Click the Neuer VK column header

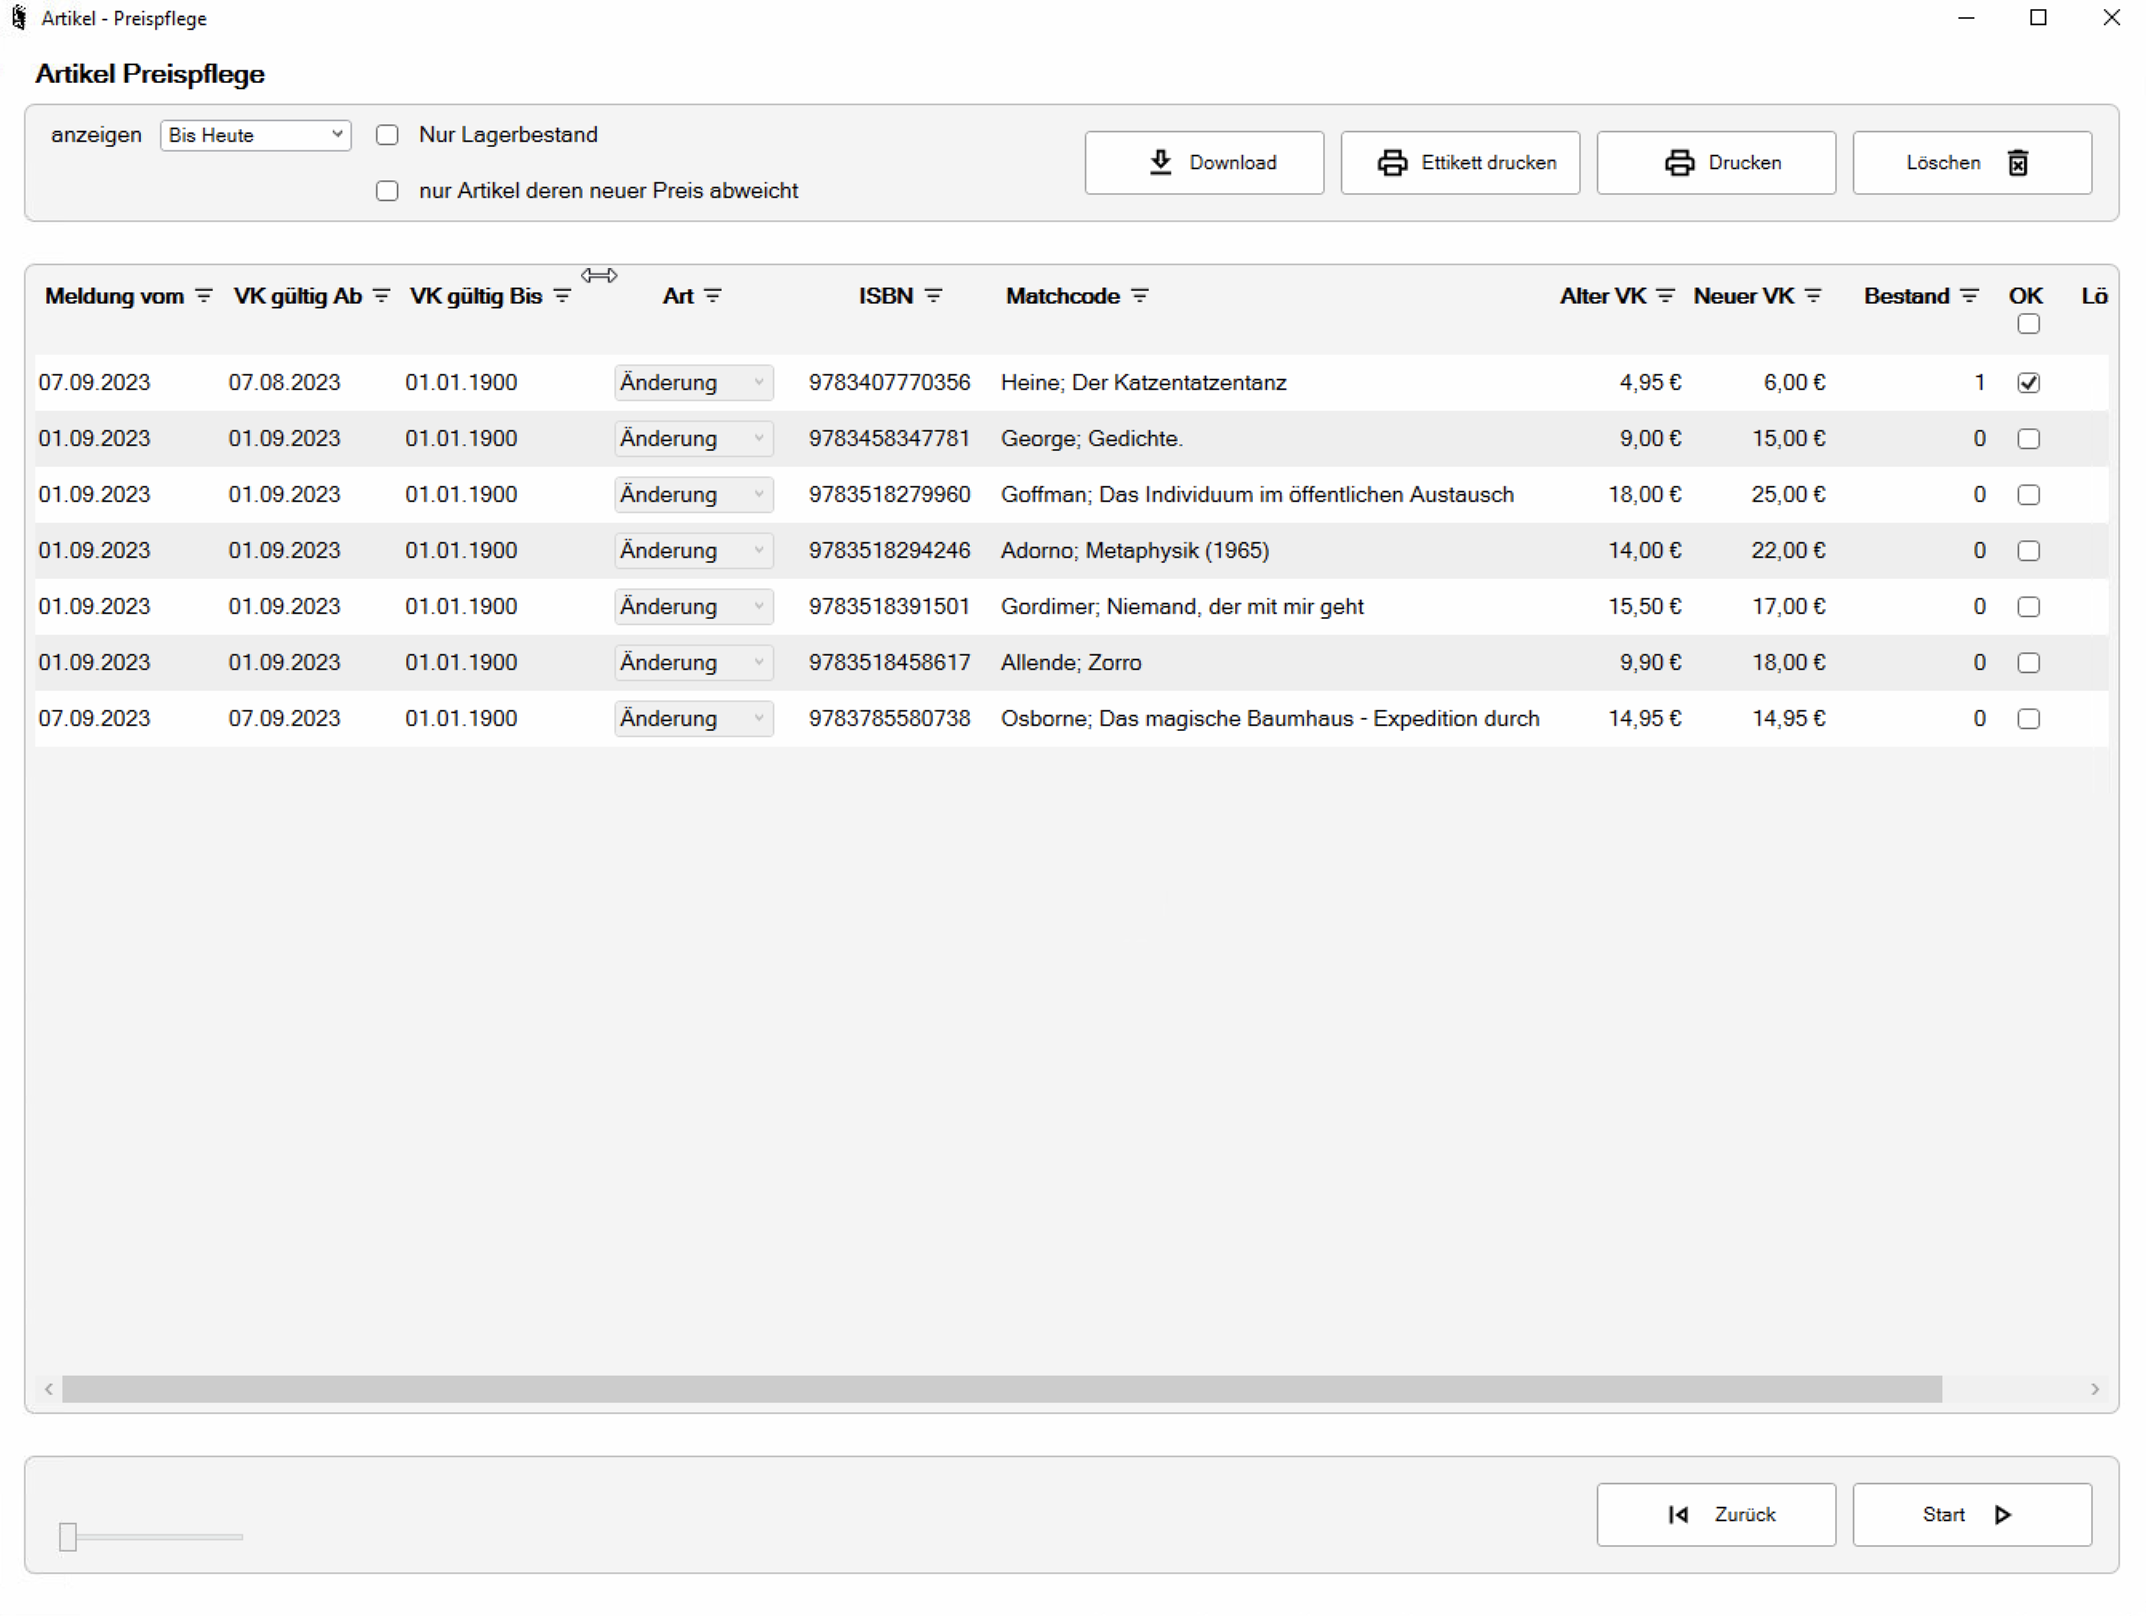(1744, 296)
